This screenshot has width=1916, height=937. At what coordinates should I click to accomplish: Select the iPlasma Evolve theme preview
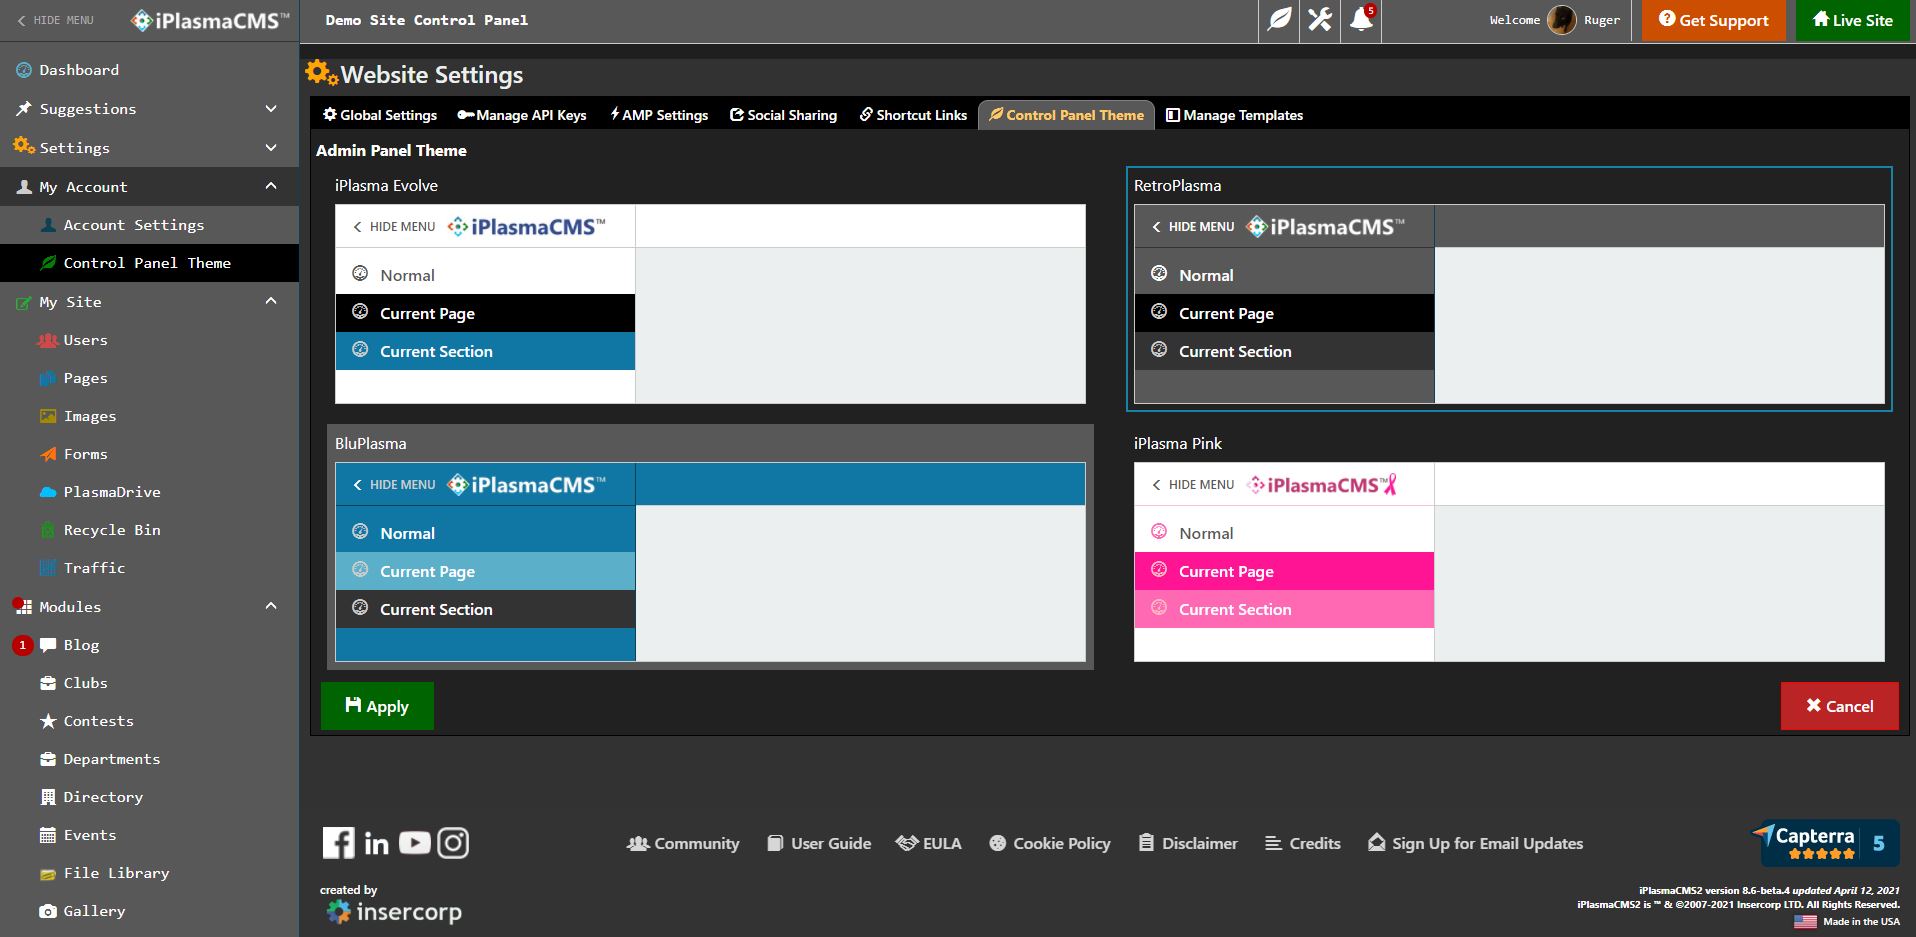point(710,304)
